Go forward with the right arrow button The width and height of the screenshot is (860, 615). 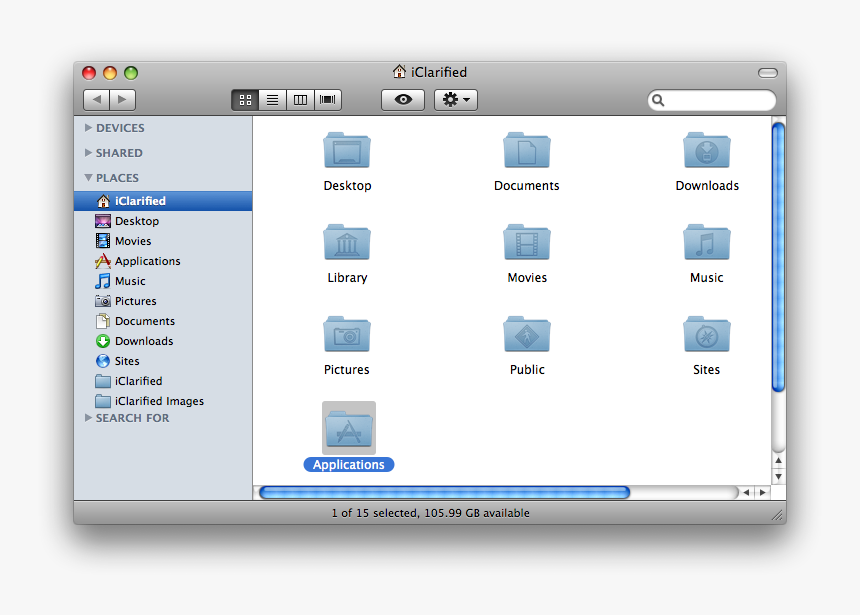coord(122,100)
